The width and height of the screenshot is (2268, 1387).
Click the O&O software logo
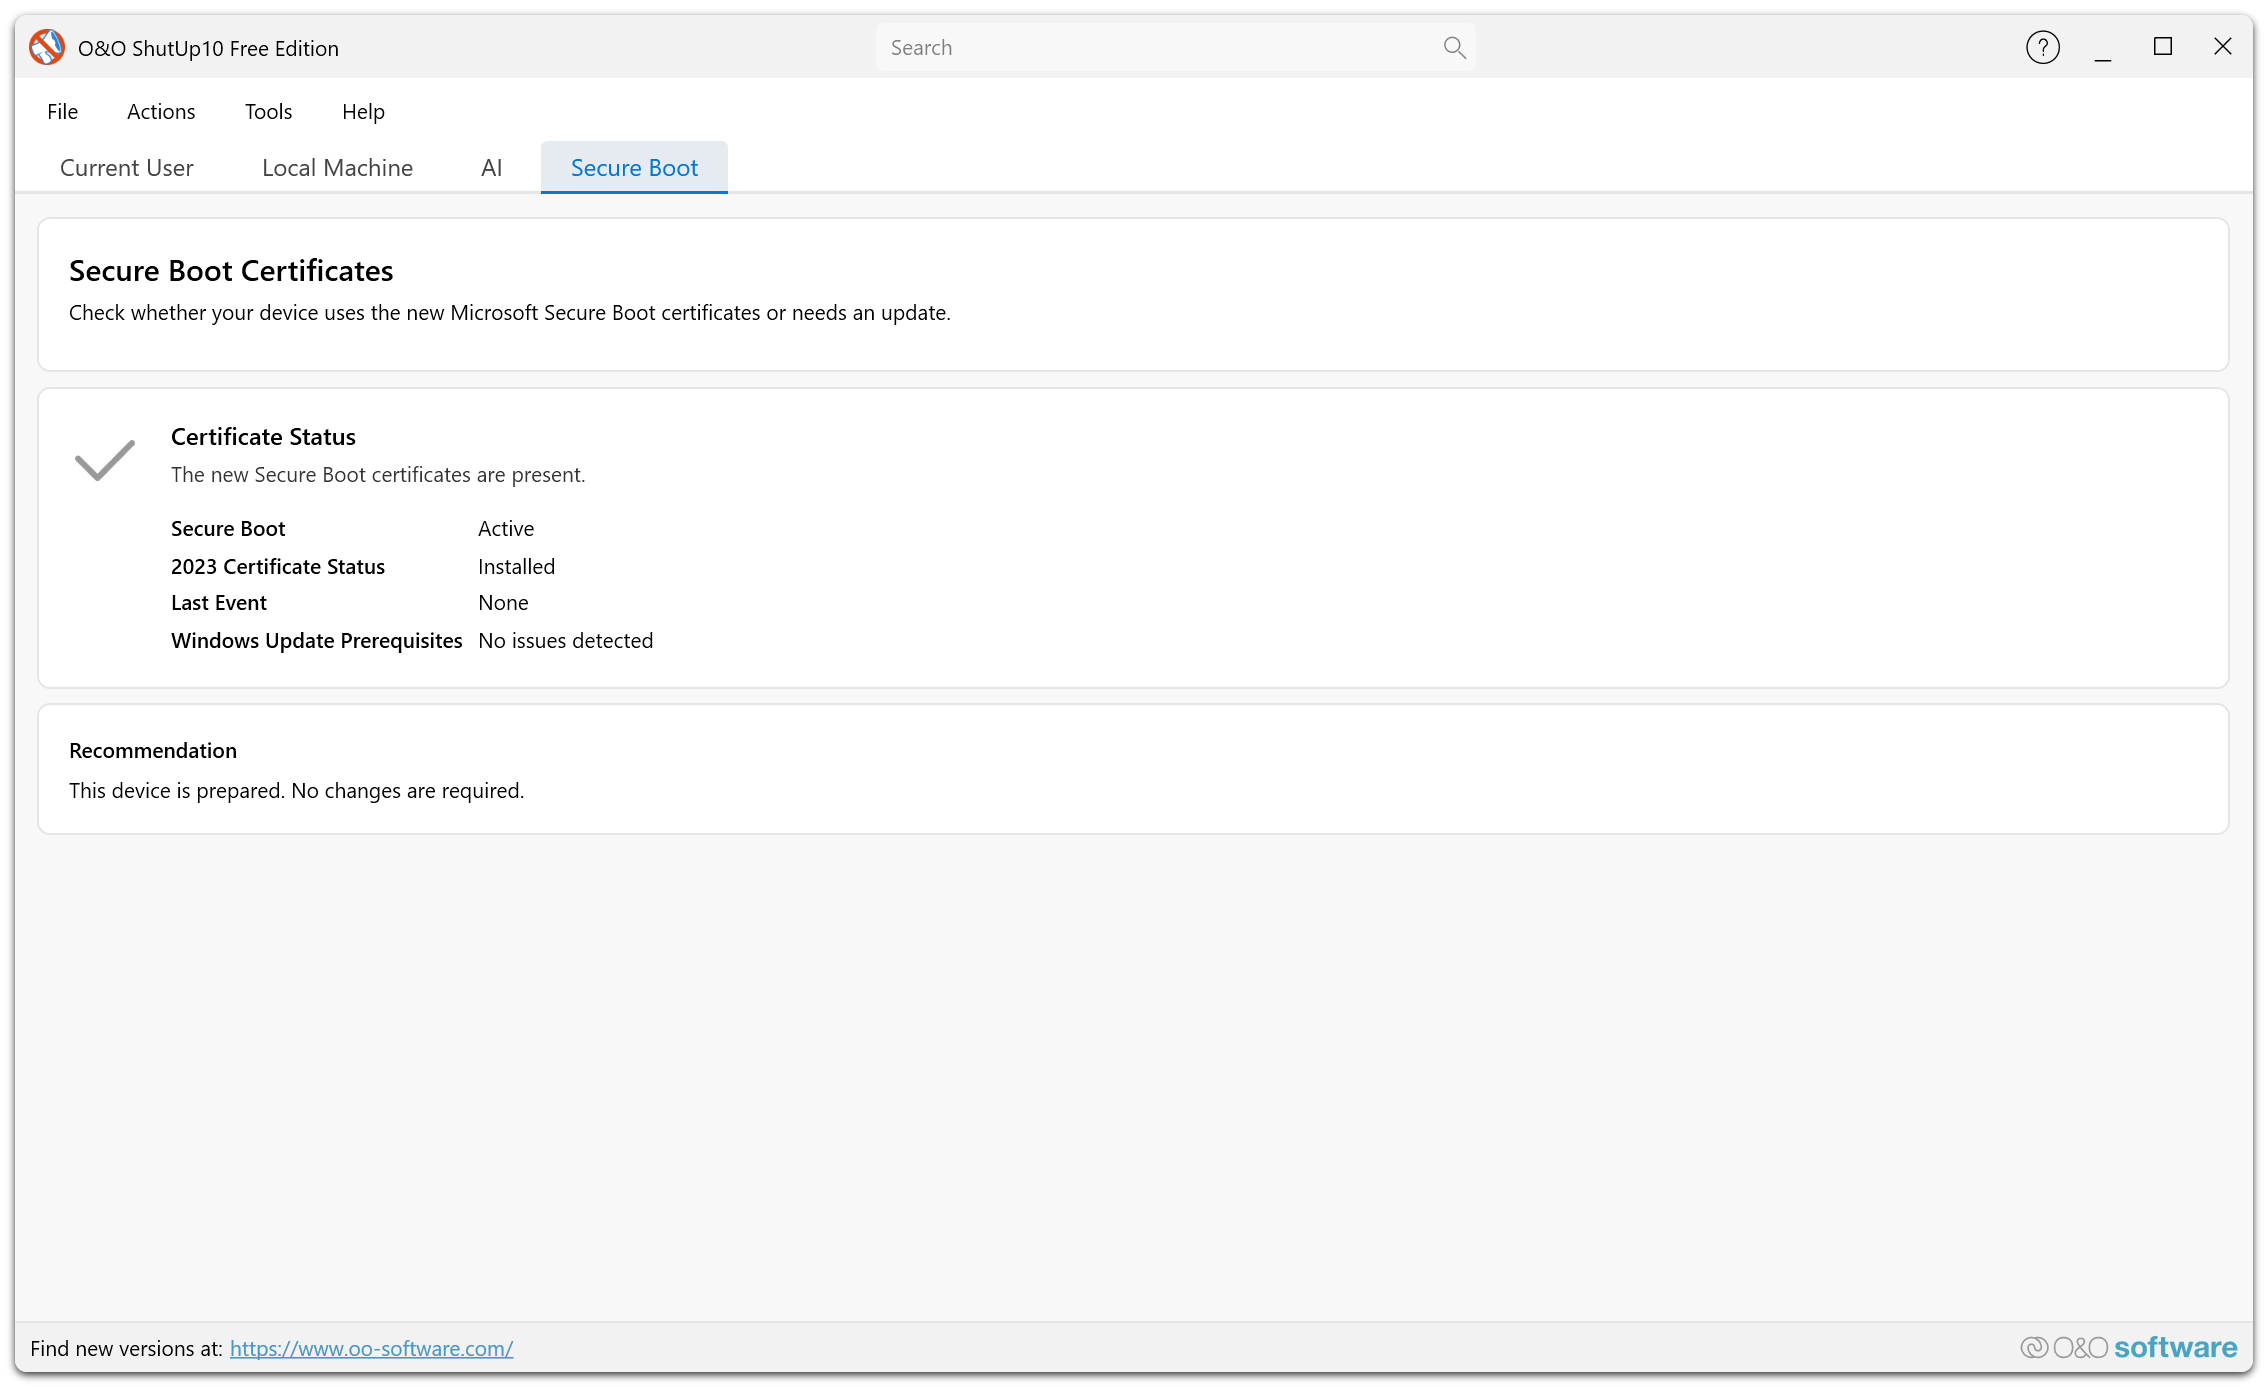[2128, 1348]
